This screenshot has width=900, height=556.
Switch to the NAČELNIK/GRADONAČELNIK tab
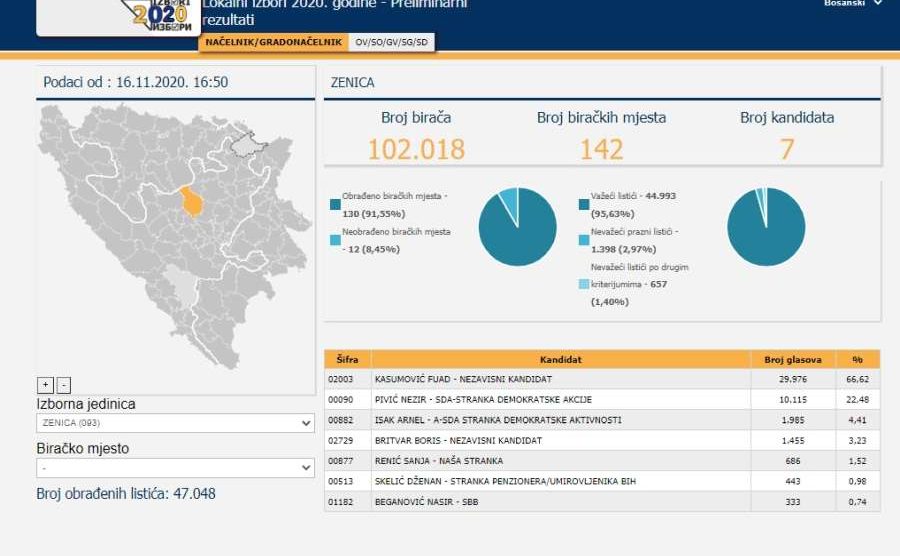(273, 42)
